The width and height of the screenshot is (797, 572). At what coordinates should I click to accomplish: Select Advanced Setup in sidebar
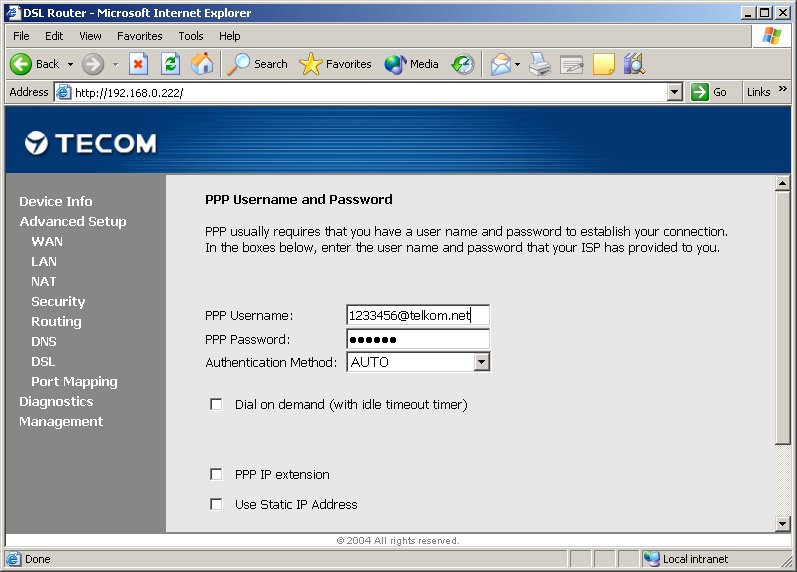73,222
